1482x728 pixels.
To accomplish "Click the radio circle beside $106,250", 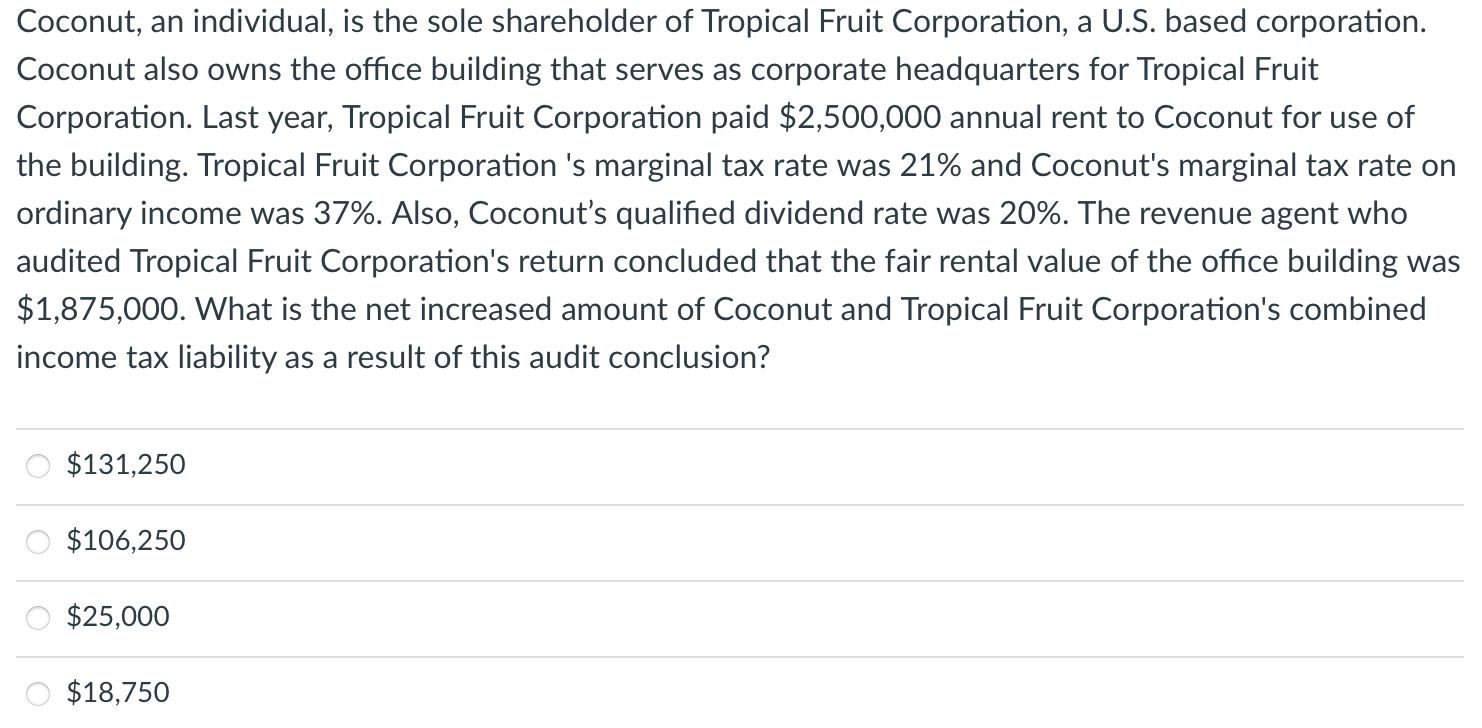I will (x=38, y=541).
